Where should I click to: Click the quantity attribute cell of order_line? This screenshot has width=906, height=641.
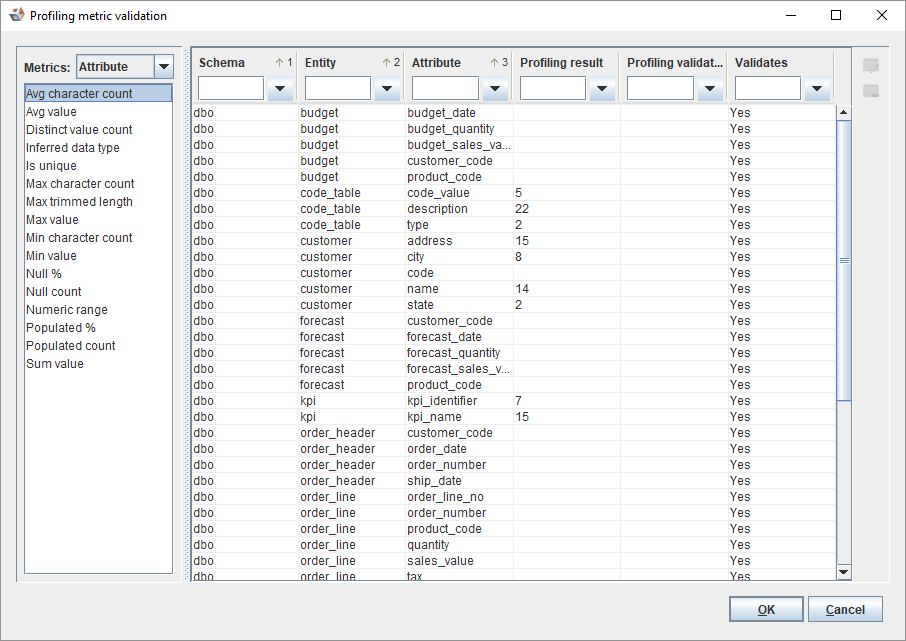point(459,544)
